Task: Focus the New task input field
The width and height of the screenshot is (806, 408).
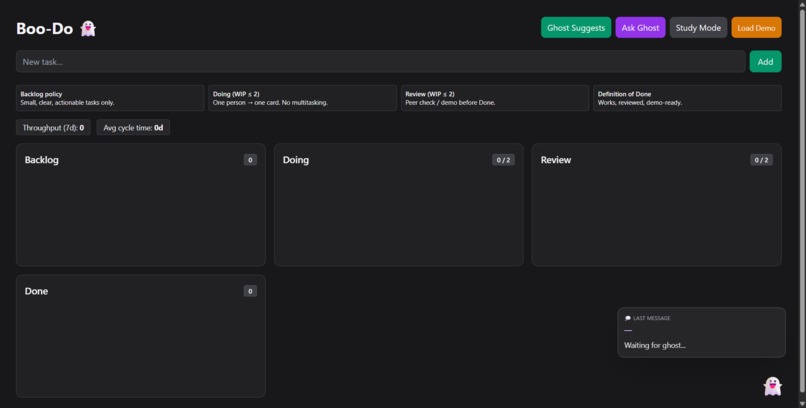Action: point(380,62)
